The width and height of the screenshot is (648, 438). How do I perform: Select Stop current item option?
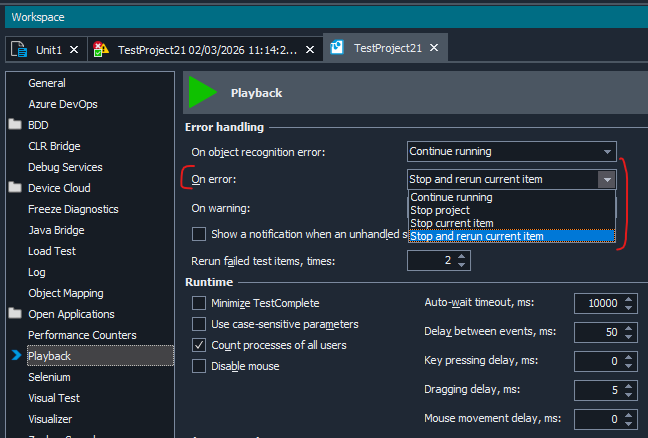coord(451,223)
